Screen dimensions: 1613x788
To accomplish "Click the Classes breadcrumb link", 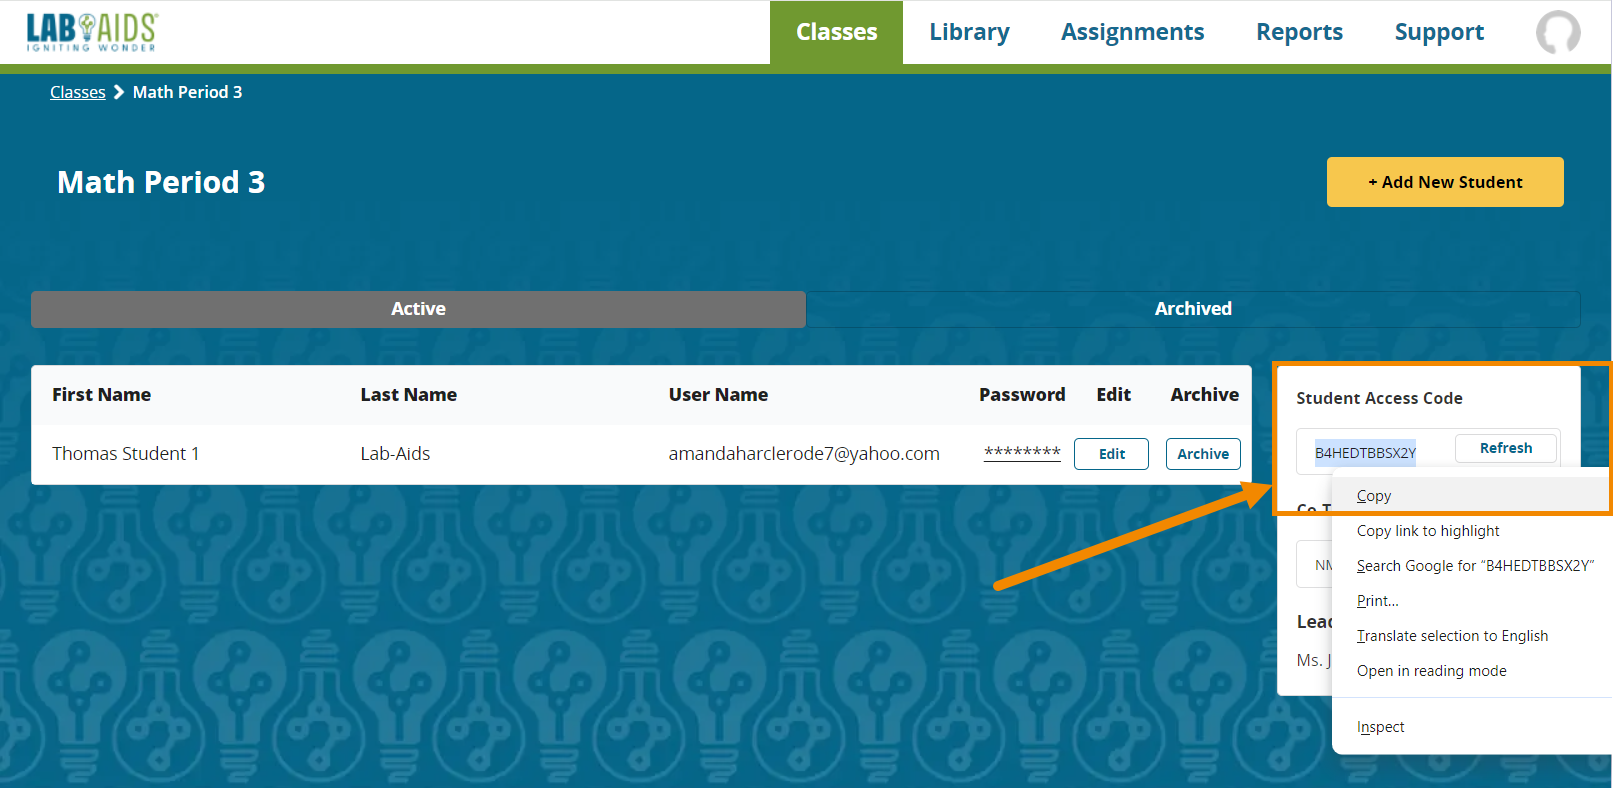I will coord(78,92).
